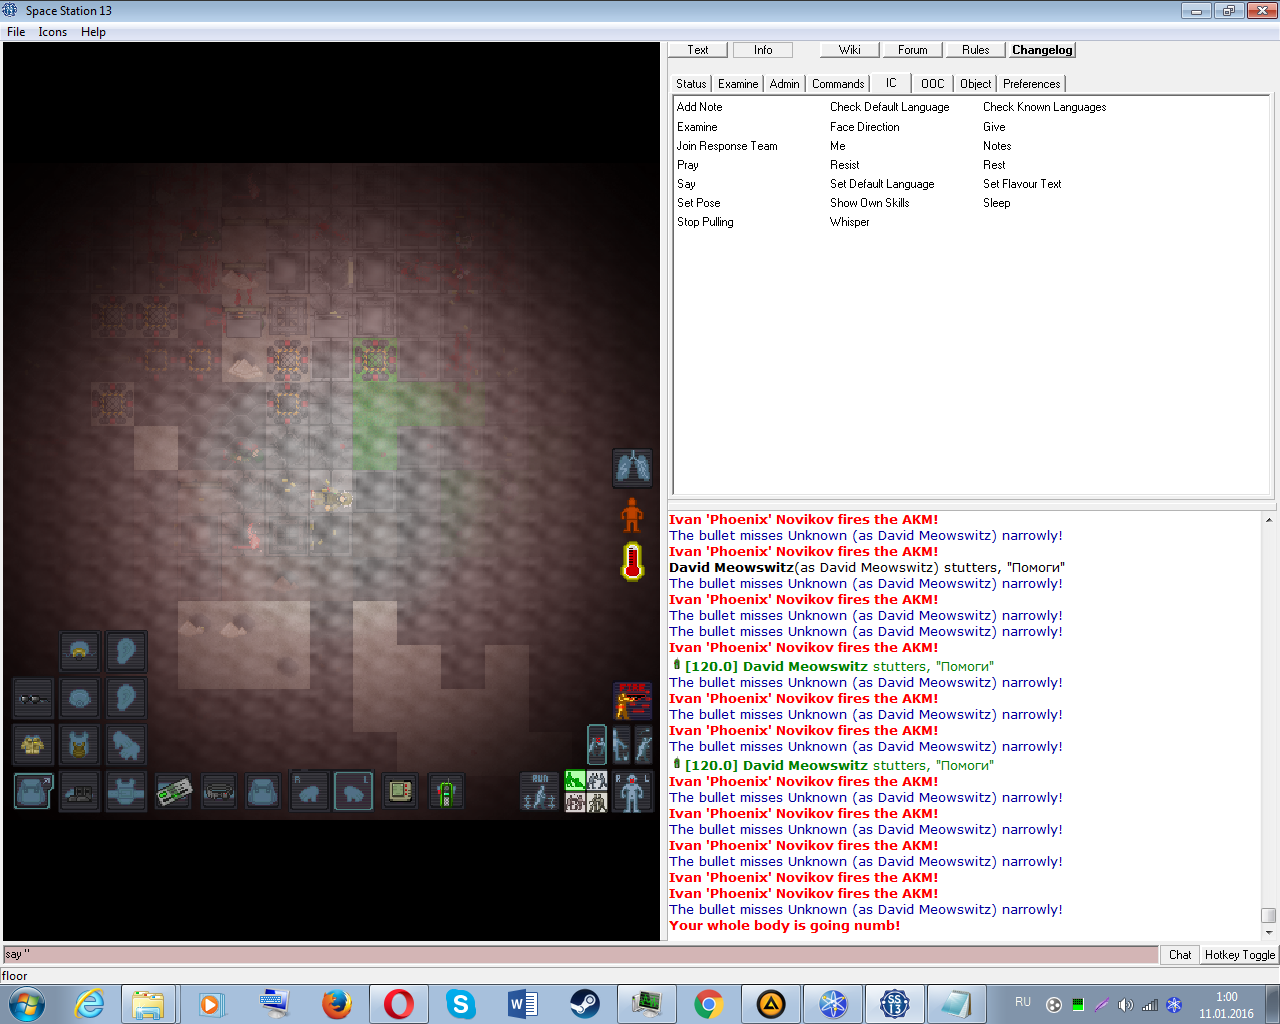Click the Text button

point(698,50)
